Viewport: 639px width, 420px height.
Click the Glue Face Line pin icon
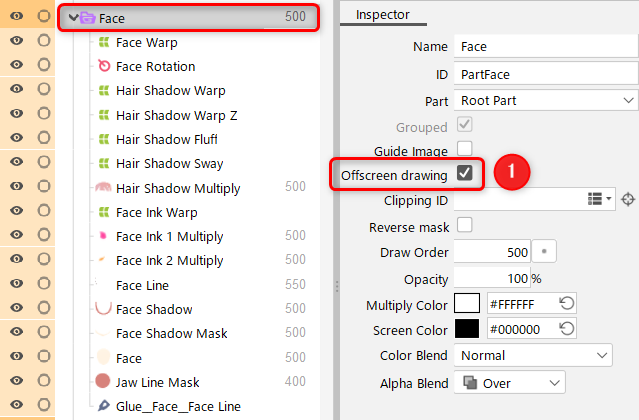pyautogui.click(x=105, y=406)
